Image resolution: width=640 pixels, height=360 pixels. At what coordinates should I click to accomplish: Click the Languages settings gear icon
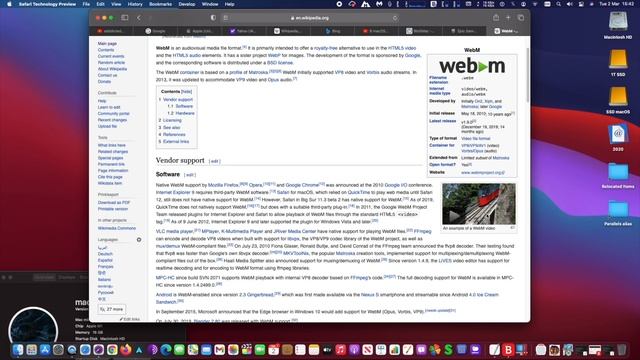pyautogui.click(x=139, y=240)
